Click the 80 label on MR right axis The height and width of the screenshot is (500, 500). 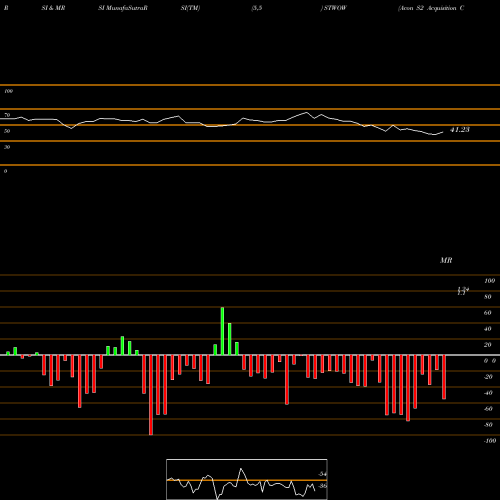(x=488, y=297)
